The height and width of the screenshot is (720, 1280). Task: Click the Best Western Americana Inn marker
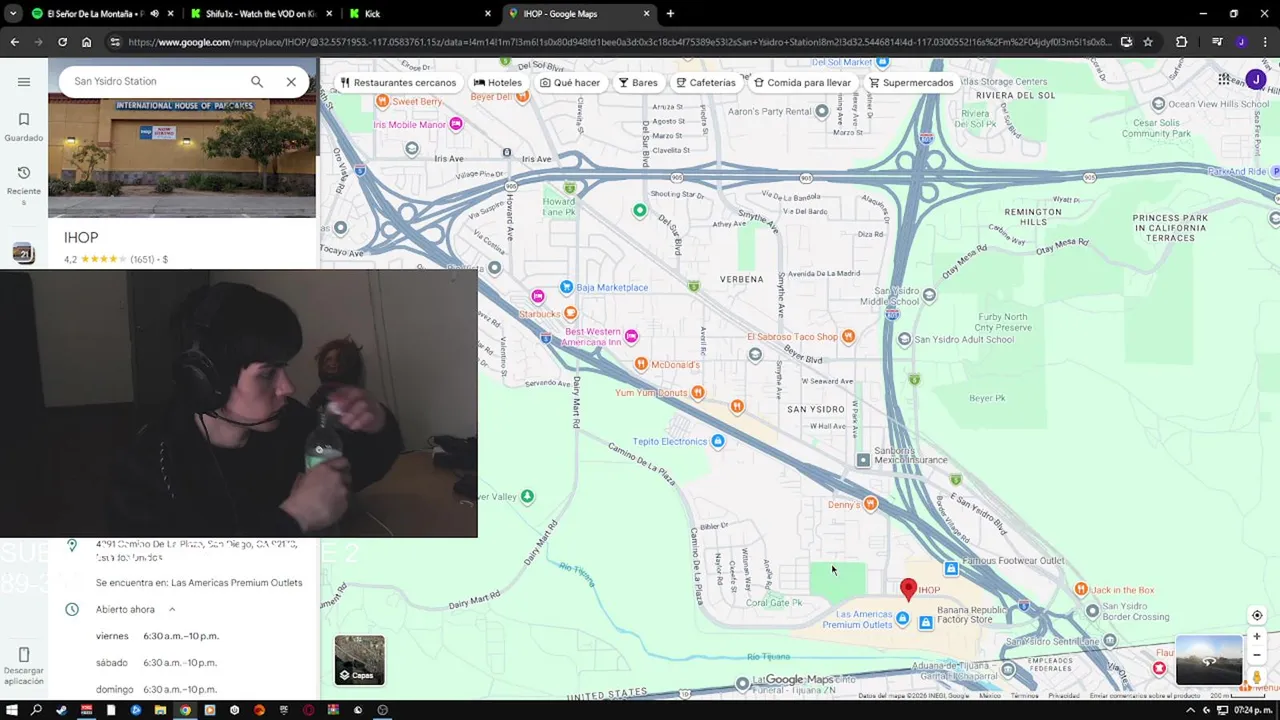(x=631, y=336)
